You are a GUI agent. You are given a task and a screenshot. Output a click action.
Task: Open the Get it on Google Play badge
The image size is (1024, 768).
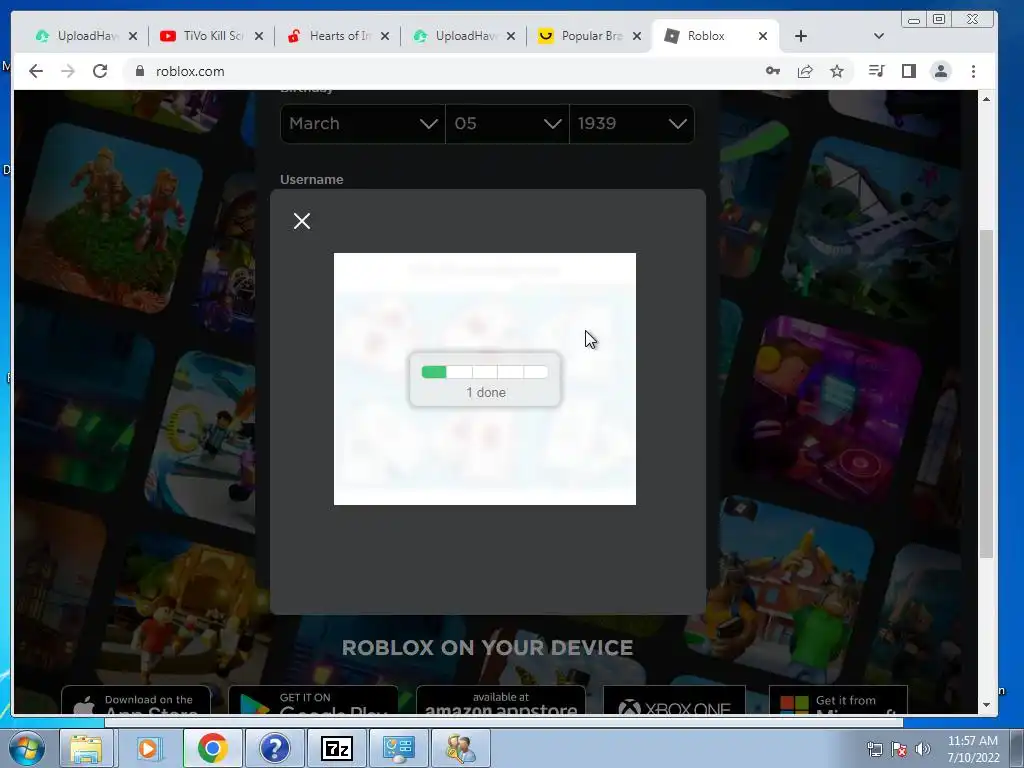tap(313, 700)
